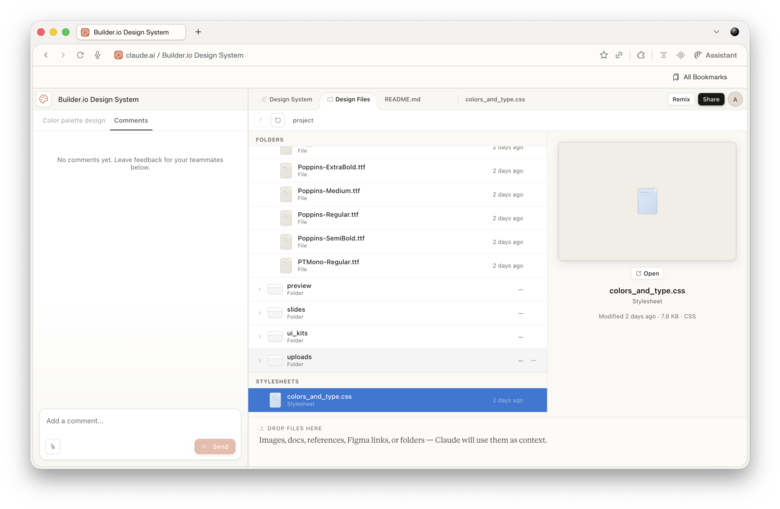Open the Assistant panel
780x509 pixels.
click(715, 55)
